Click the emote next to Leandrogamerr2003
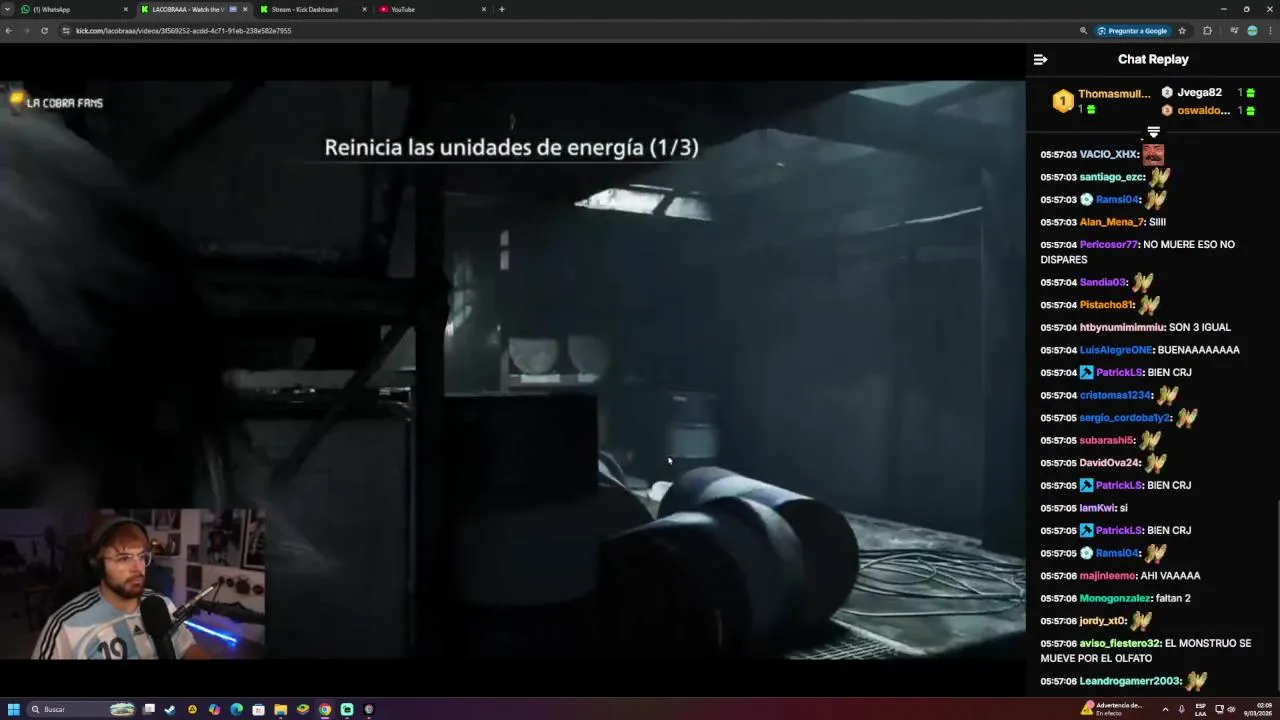Viewport: 1280px width, 720px height. coord(1196,681)
